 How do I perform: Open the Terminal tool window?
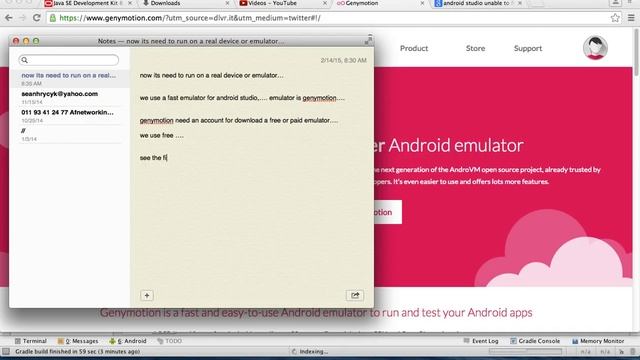coord(31,341)
